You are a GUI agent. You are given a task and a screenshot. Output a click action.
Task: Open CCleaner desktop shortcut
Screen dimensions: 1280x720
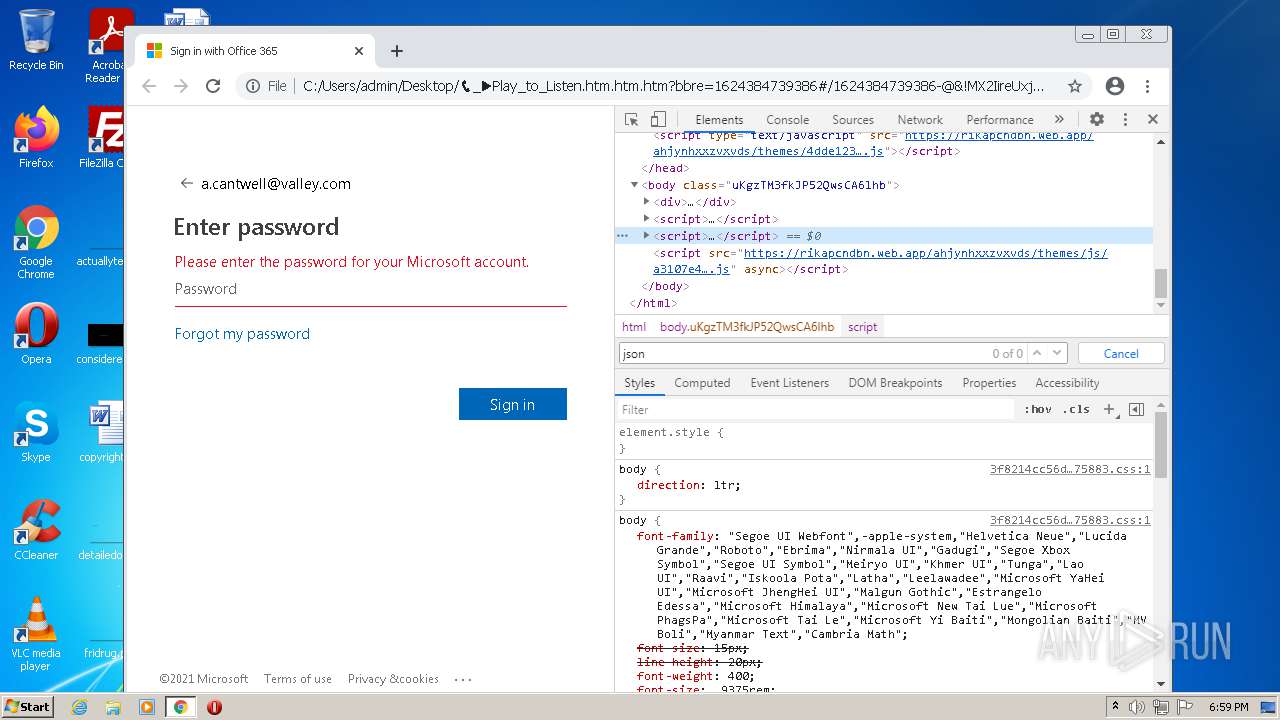pos(36,531)
